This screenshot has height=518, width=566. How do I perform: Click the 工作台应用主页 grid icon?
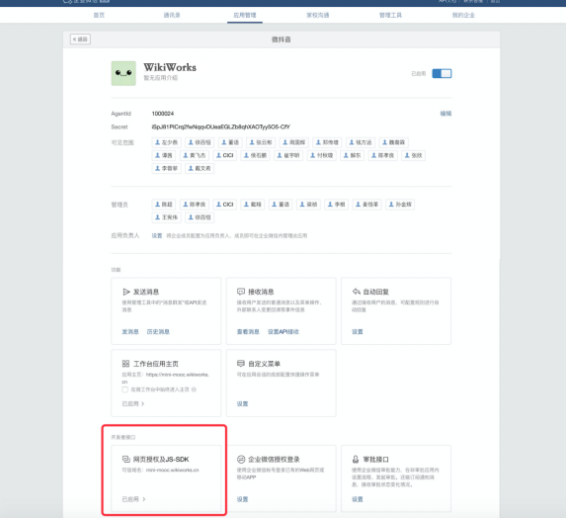coord(126,364)
